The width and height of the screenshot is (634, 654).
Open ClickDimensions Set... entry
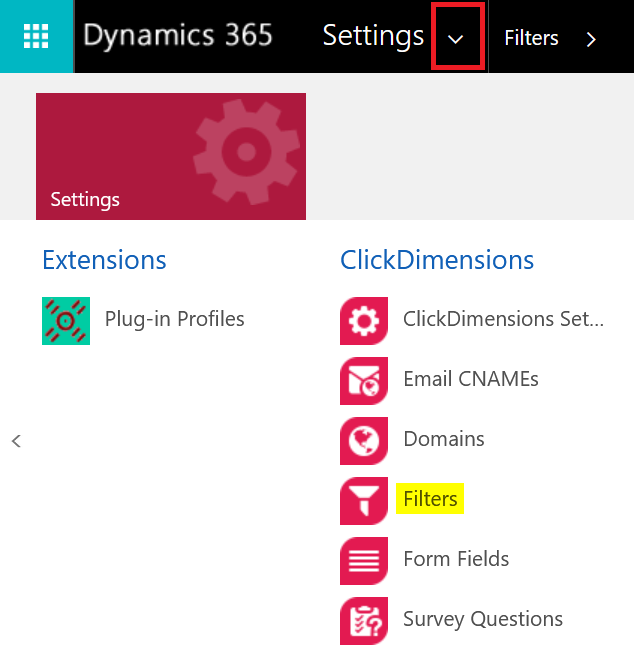pyautogui.click(x=503, y=319)
